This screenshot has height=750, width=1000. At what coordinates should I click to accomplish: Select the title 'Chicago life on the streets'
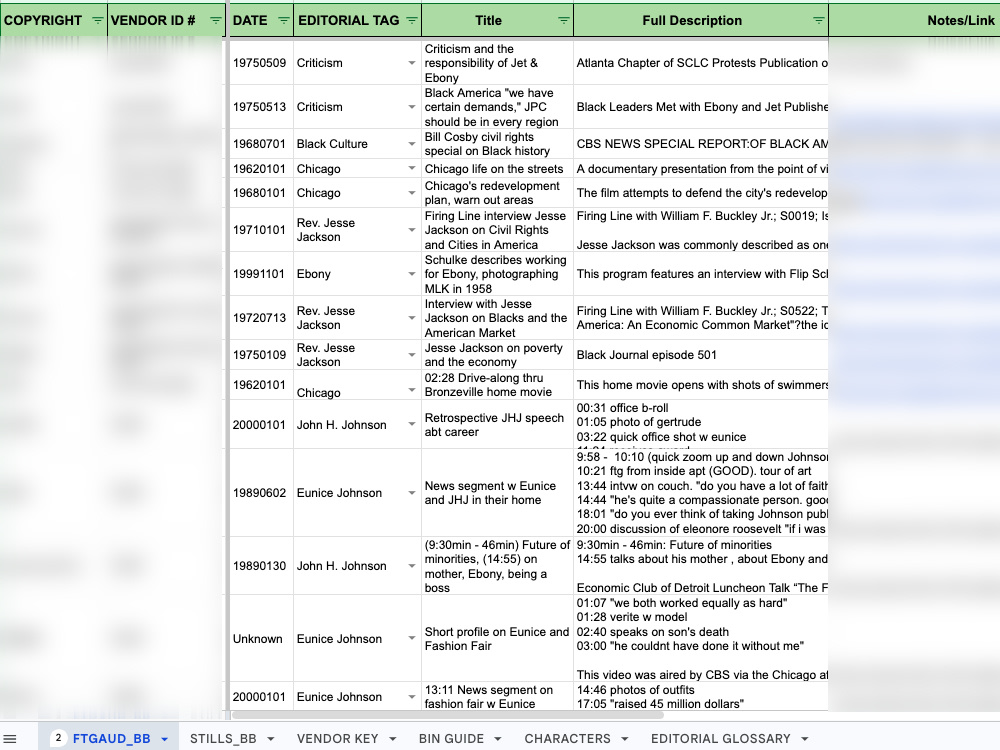pyautogui.click(x=497, y=169)
